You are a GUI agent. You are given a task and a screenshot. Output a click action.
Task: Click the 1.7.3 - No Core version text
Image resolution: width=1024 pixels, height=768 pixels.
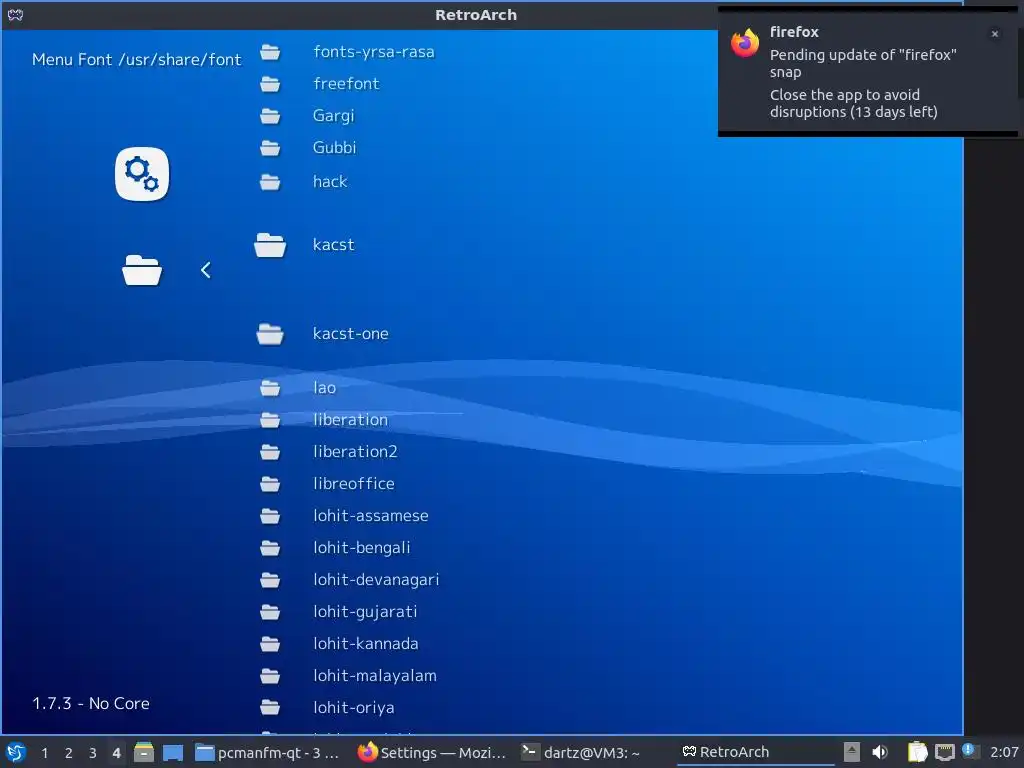point(91,703)
